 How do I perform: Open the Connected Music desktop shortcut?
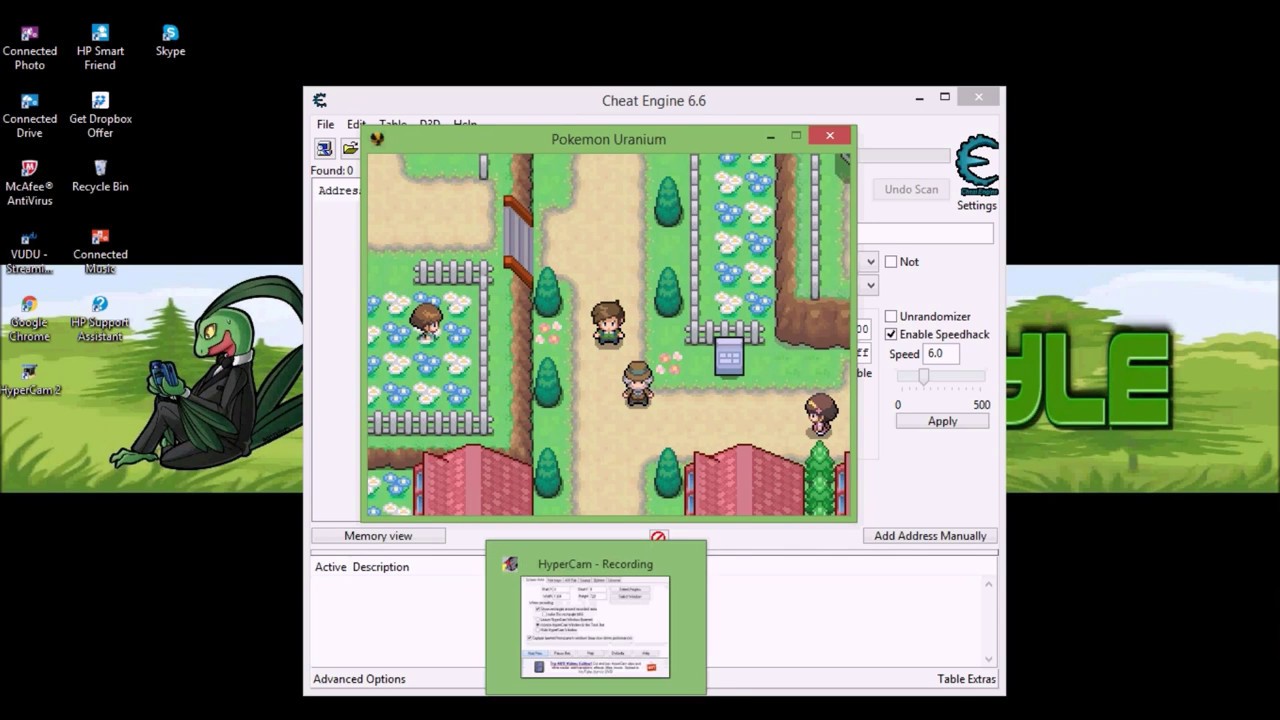coord(100,252)
